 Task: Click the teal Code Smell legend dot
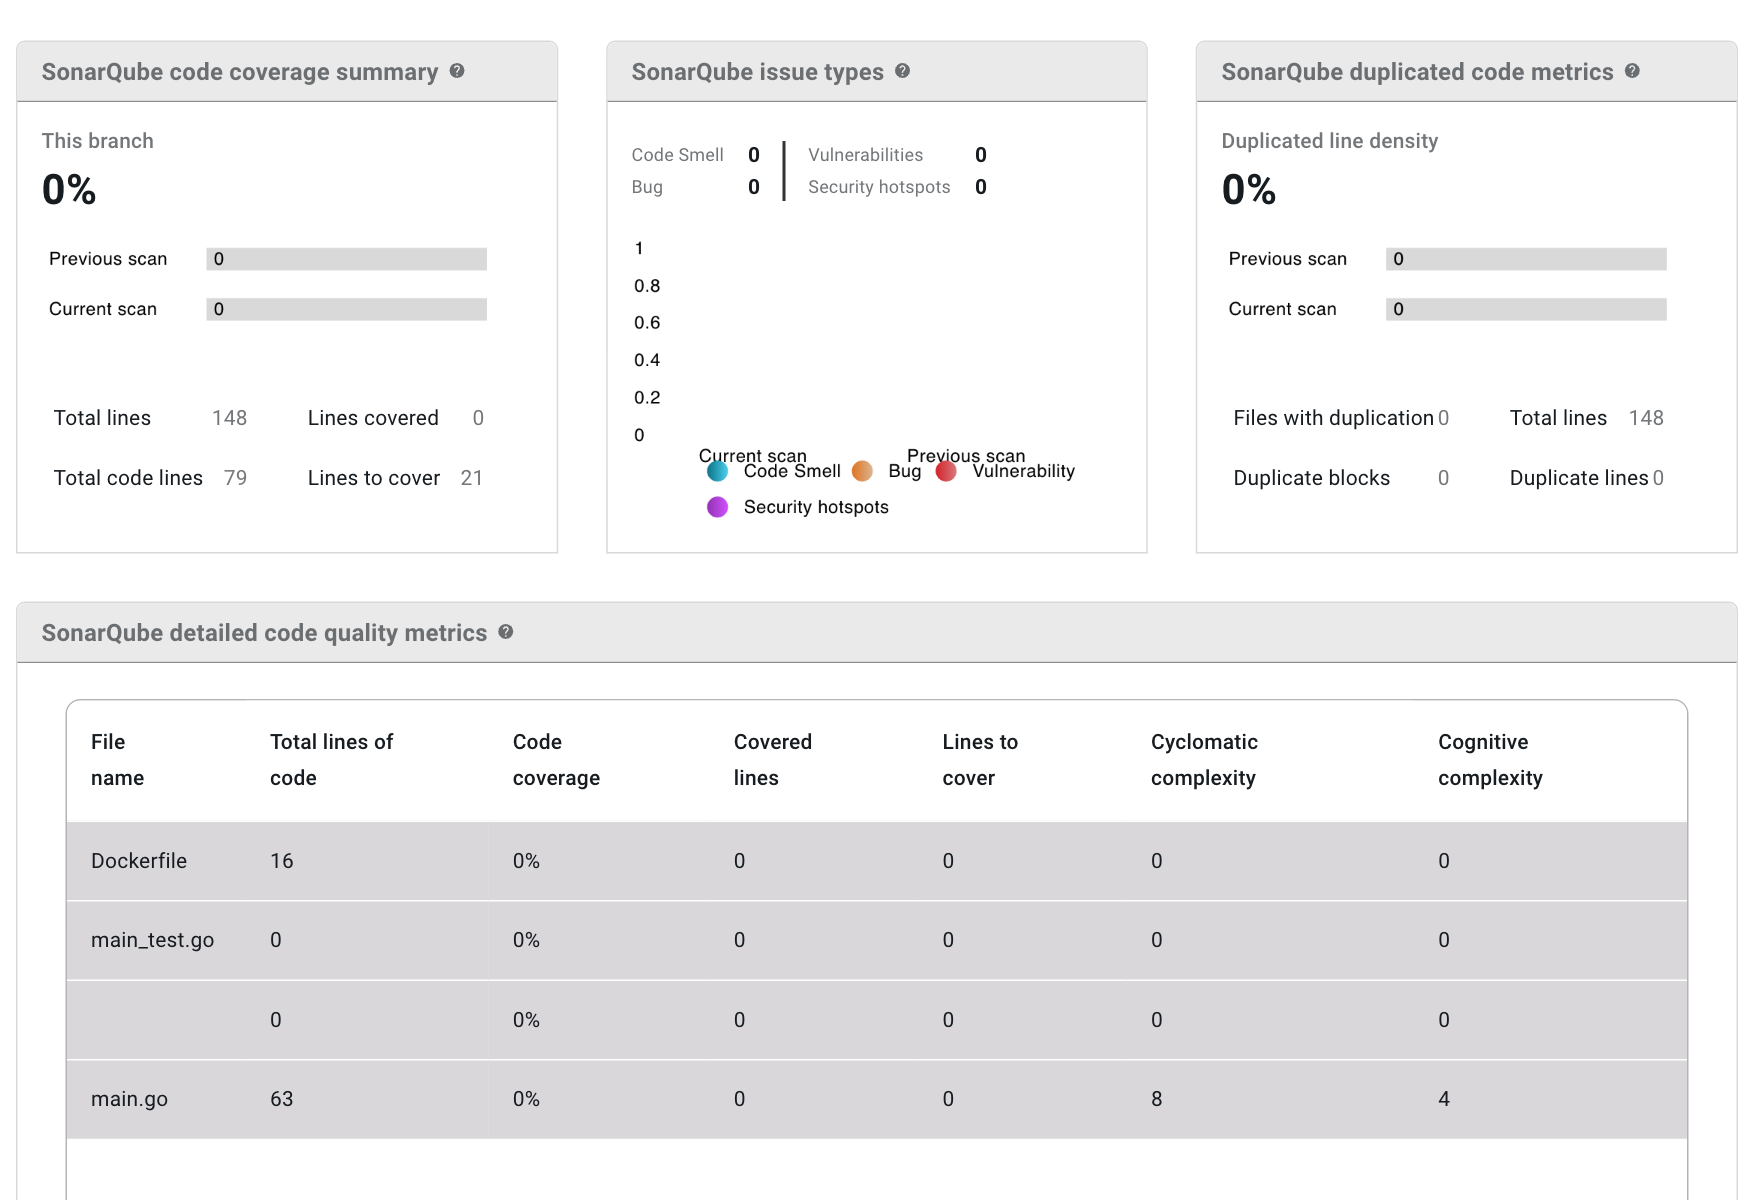coord(717,471)
